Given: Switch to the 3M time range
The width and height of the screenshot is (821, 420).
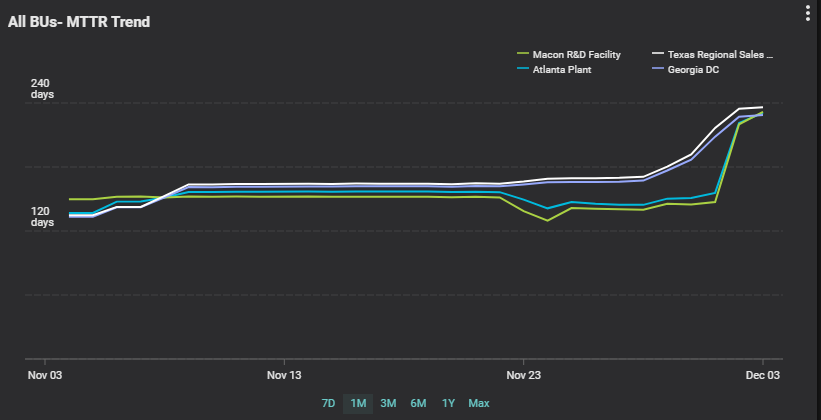Looking at the screenshot, I should pos(388,404).
